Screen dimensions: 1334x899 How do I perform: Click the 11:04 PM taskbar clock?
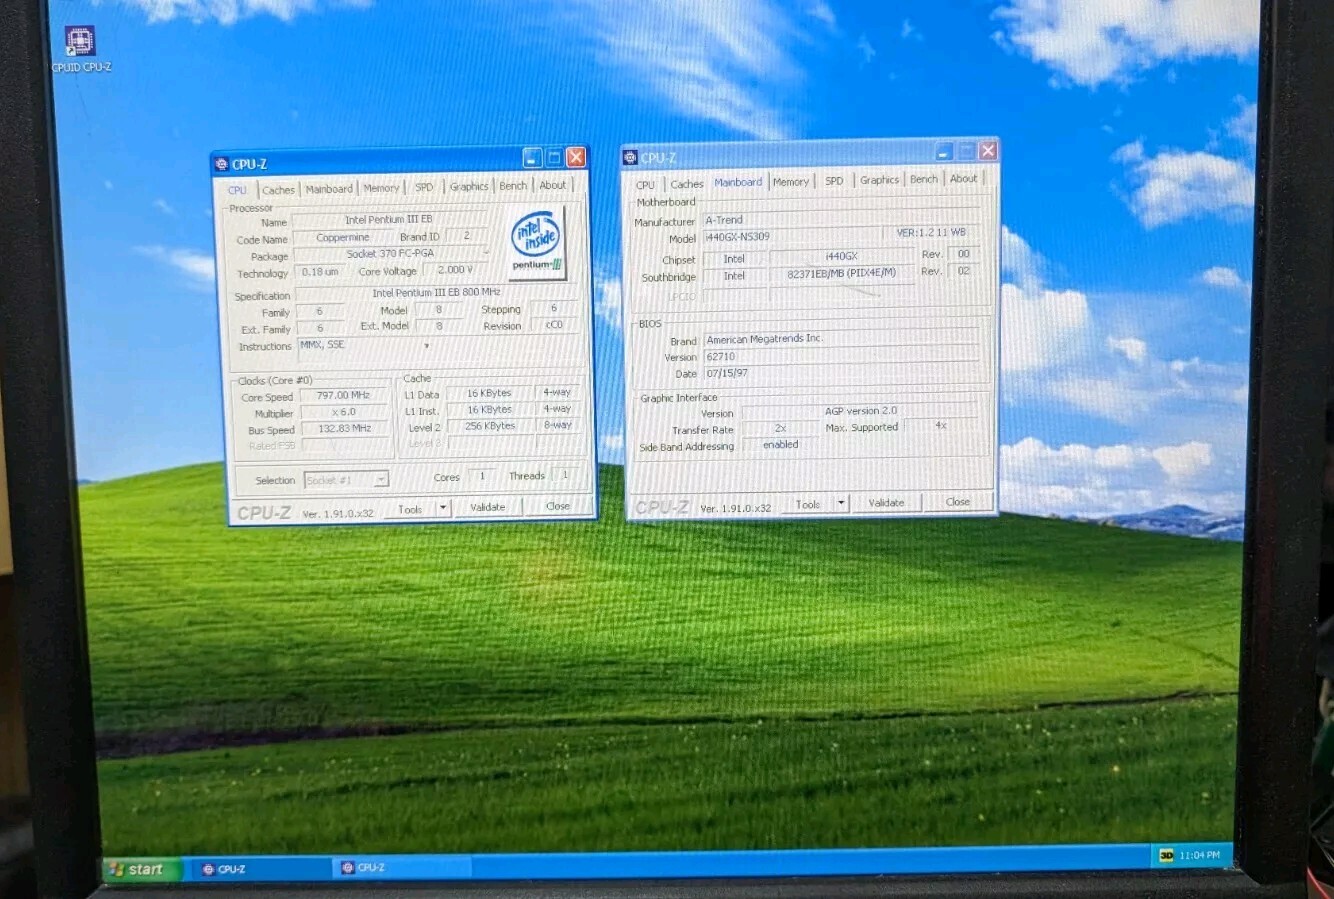(1200, 855)
